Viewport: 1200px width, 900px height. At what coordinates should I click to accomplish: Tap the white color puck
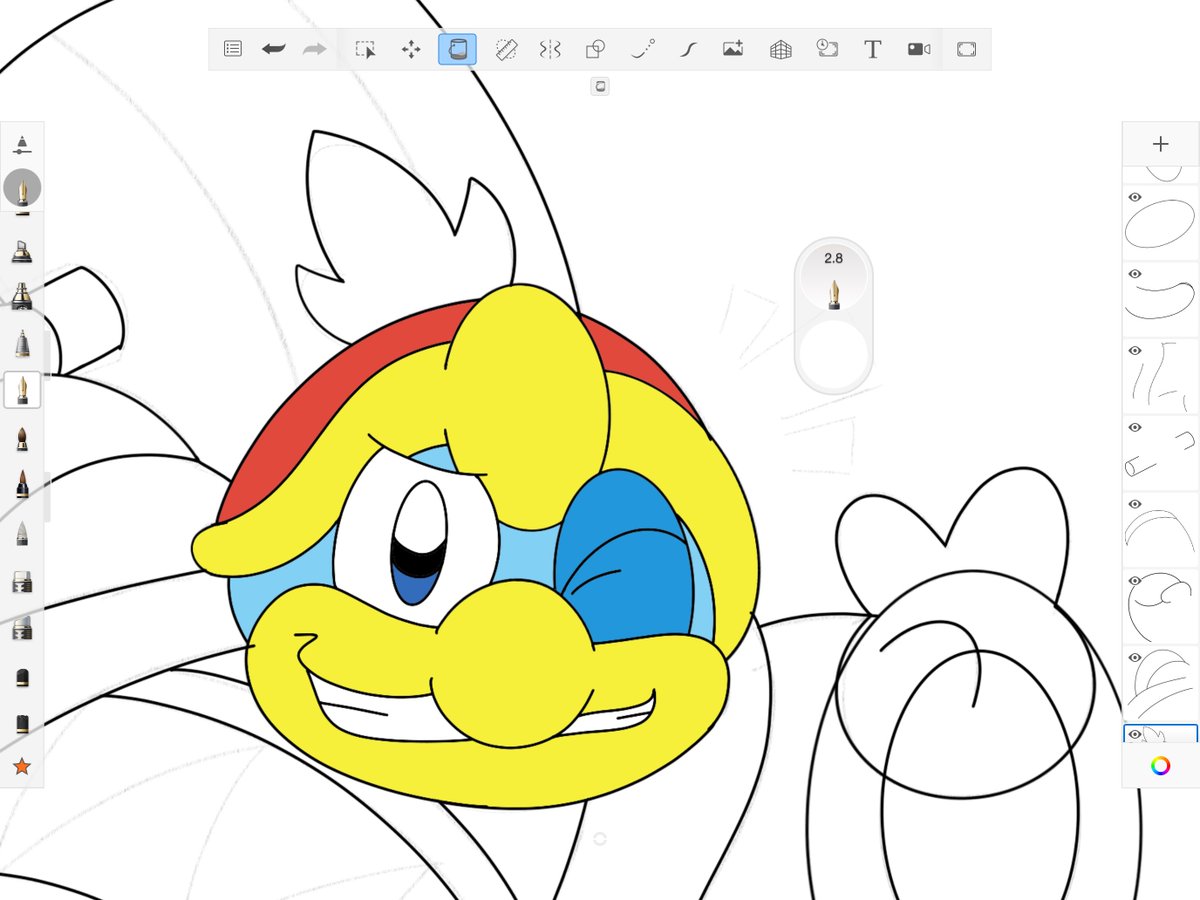click(x=834, y=354)
